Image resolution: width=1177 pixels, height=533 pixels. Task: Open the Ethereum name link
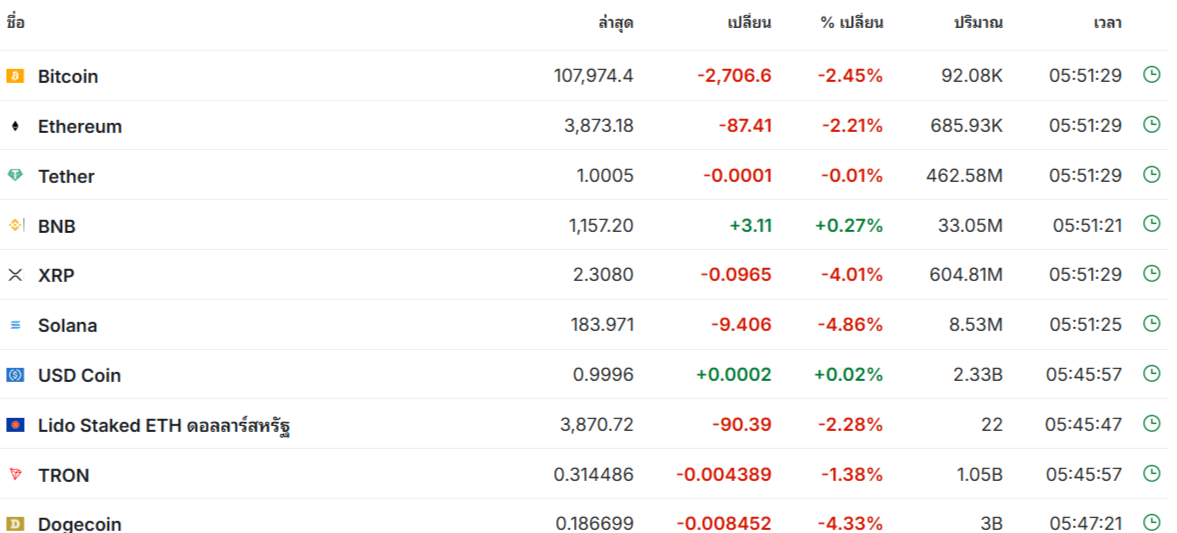tap(80, 126)
